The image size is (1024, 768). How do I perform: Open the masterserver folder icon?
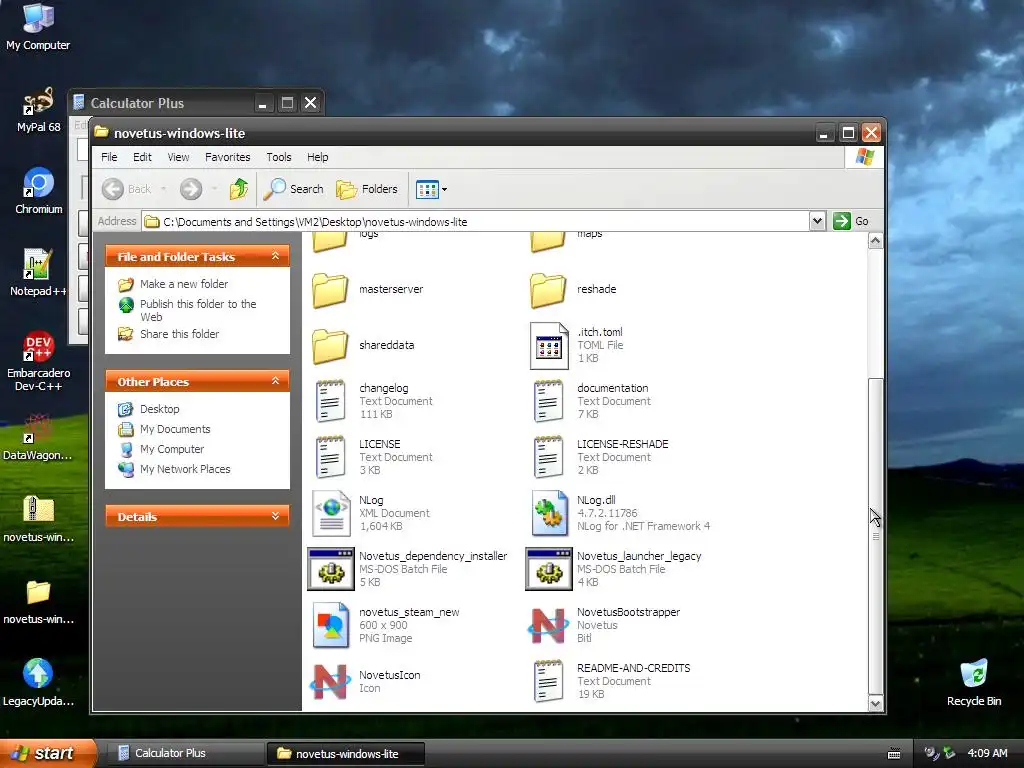pos(330,290)
